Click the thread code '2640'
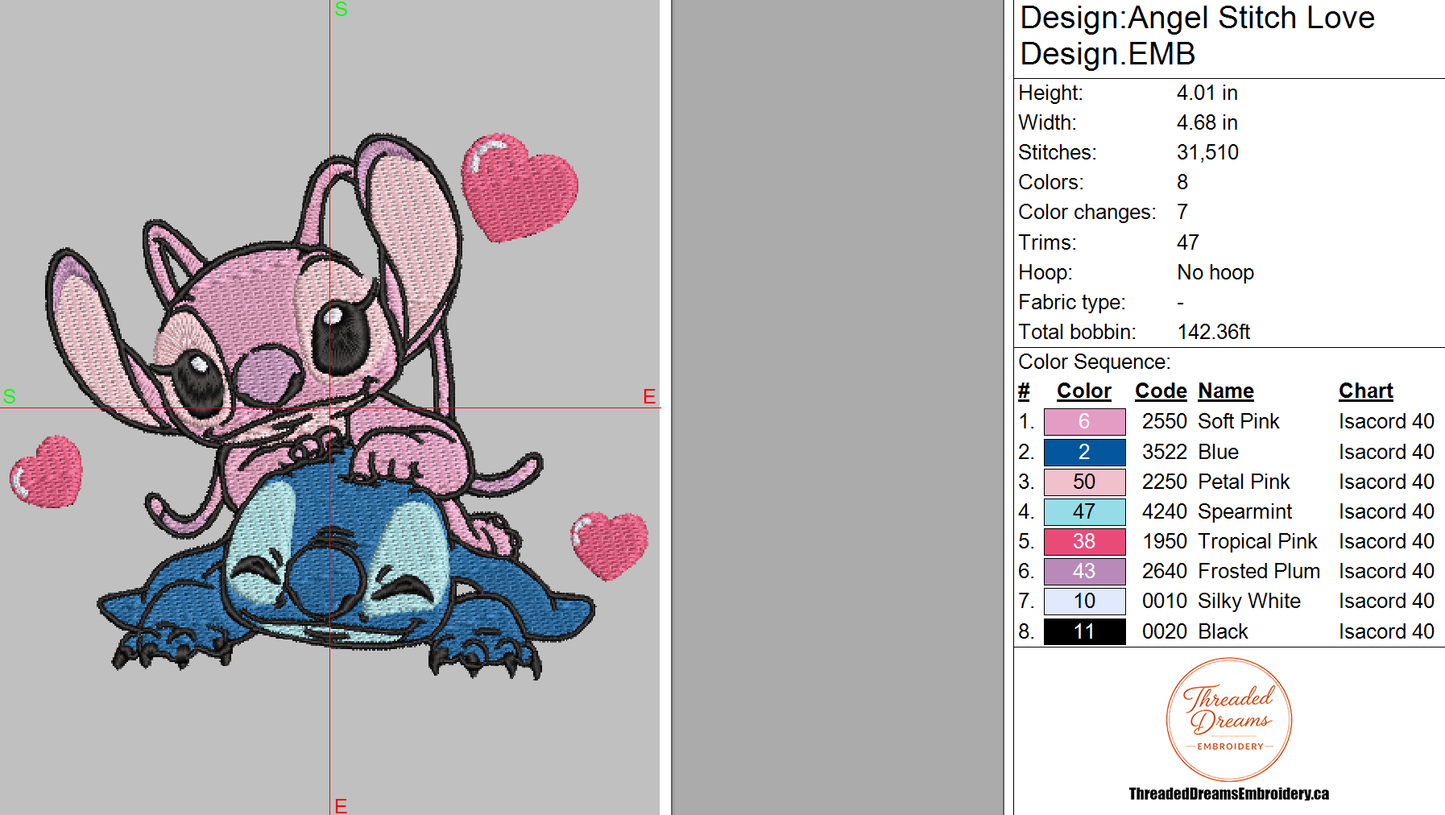1445x815 pixels. [x=1165, y=572]
